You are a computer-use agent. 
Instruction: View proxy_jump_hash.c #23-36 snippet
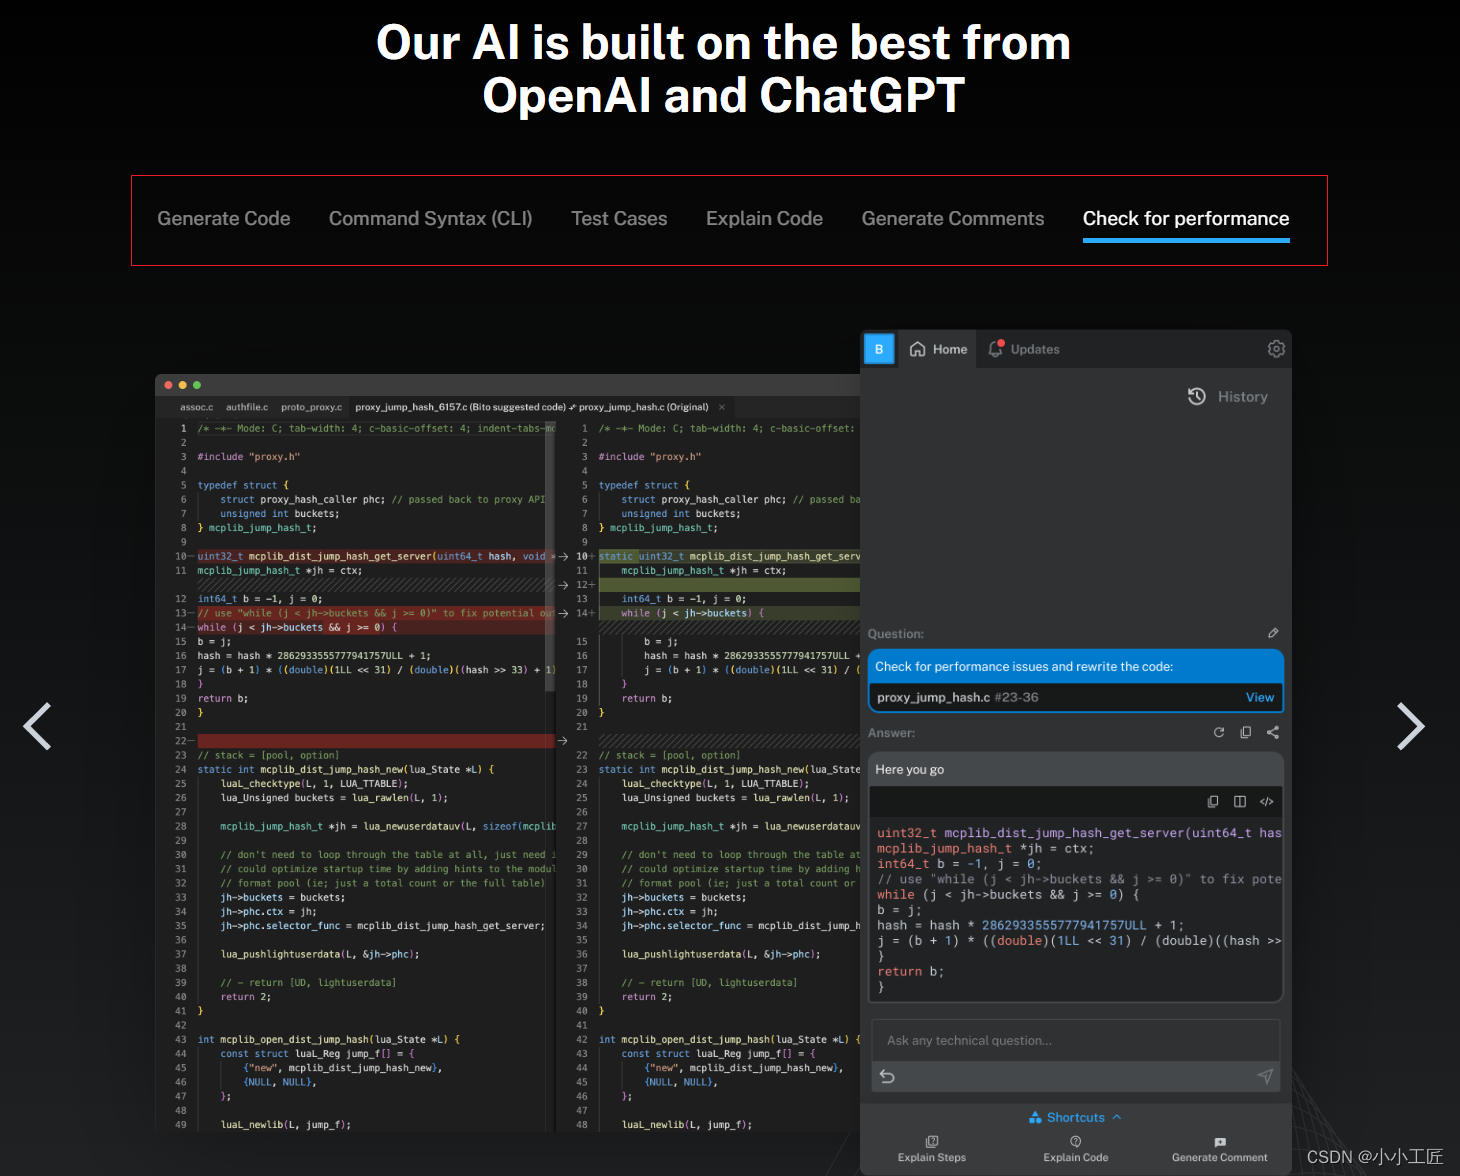(1260, 697)
